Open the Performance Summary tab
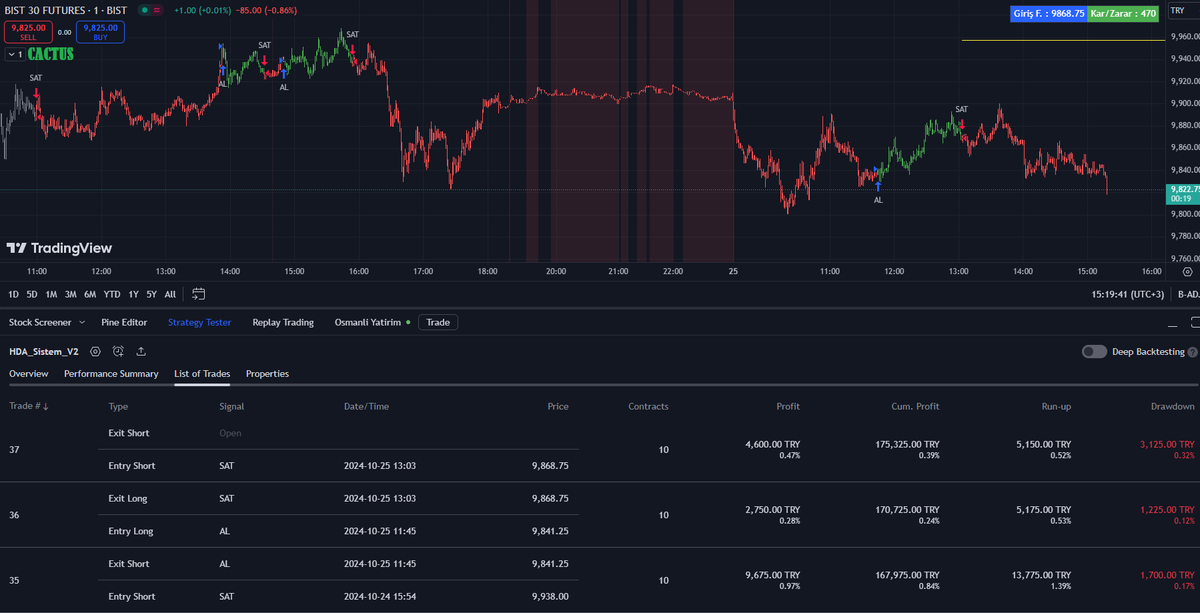The image size is (1200, 613). tap(111, 374)
